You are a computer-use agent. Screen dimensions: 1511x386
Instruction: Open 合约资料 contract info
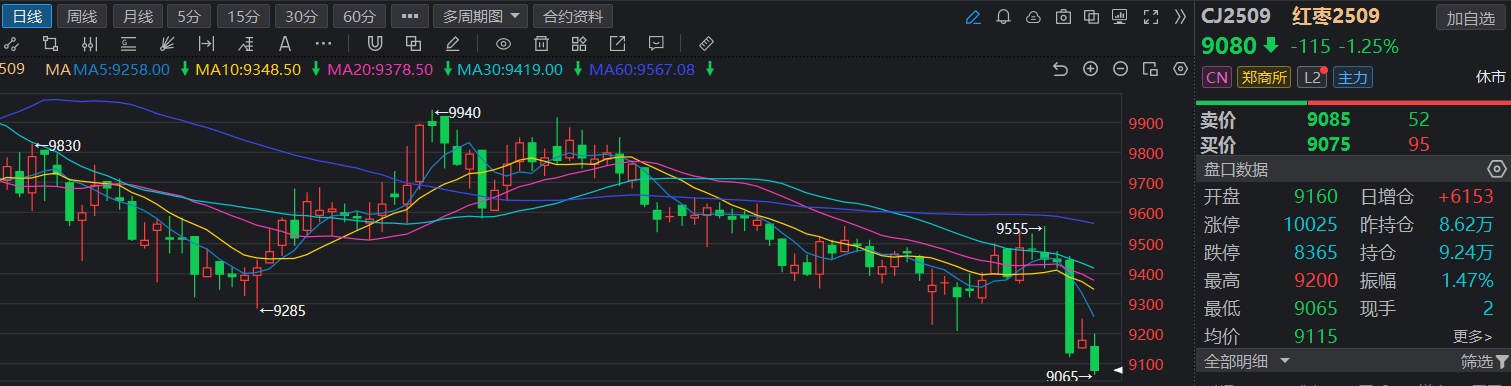[573, 16]
